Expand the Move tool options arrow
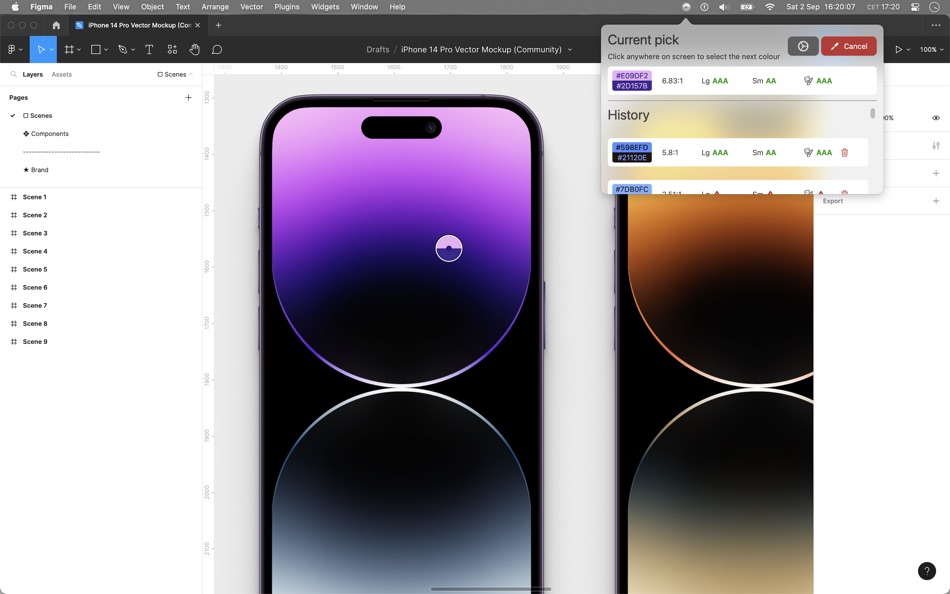This screenshot has height=594, width=950. (x=51, y=50)
